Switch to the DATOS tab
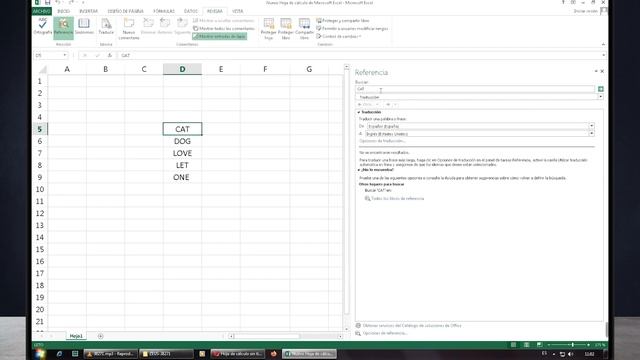640x360 pixels. coord(191,11)
